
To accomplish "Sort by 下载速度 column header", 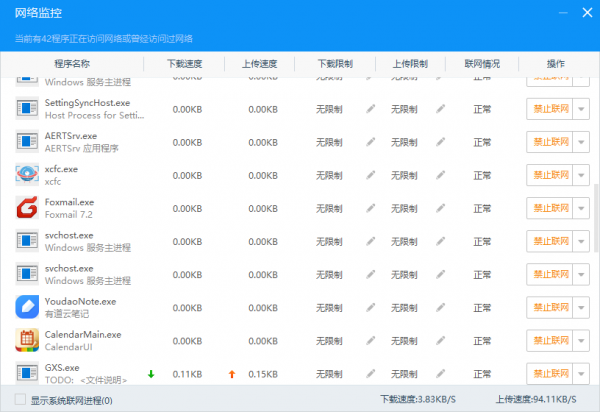I will 186,63.
